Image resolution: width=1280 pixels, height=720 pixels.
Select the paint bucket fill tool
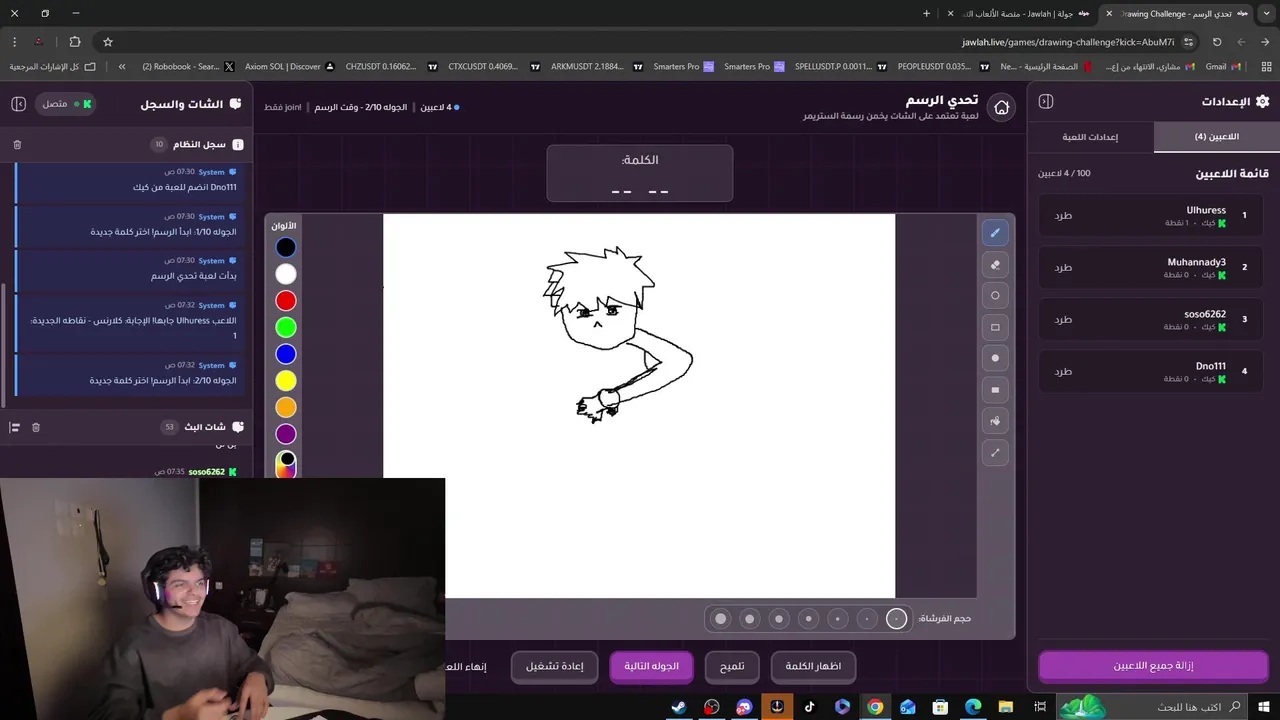click(x=995, y=421)
